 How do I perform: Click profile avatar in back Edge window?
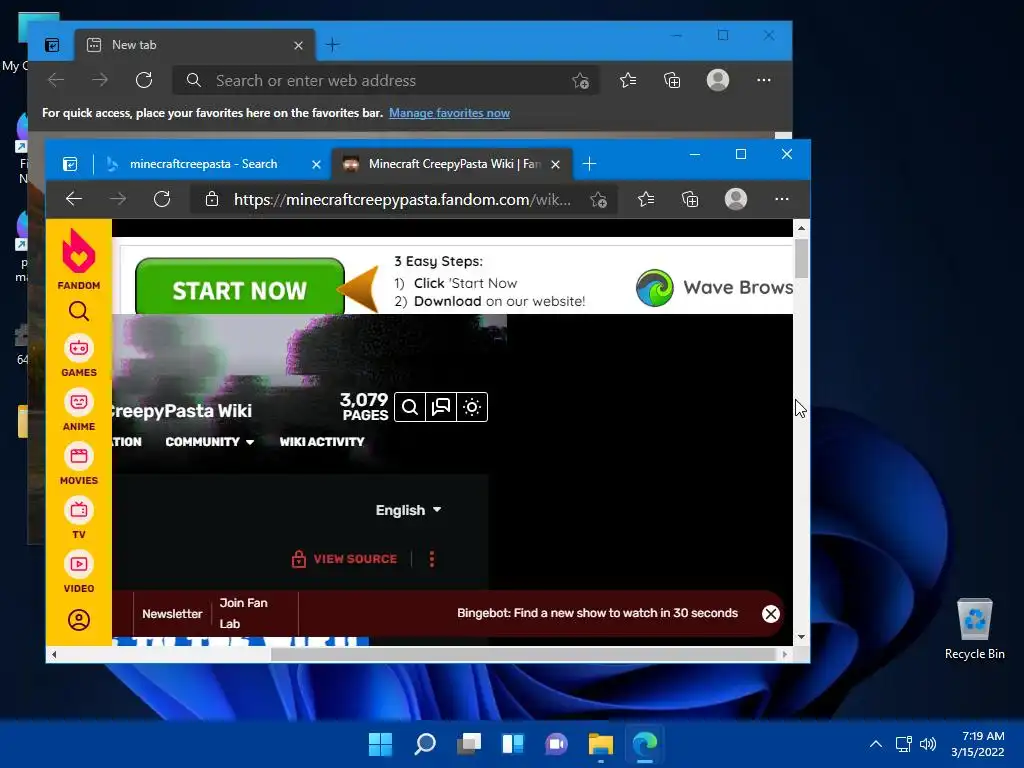coord(718,80)
